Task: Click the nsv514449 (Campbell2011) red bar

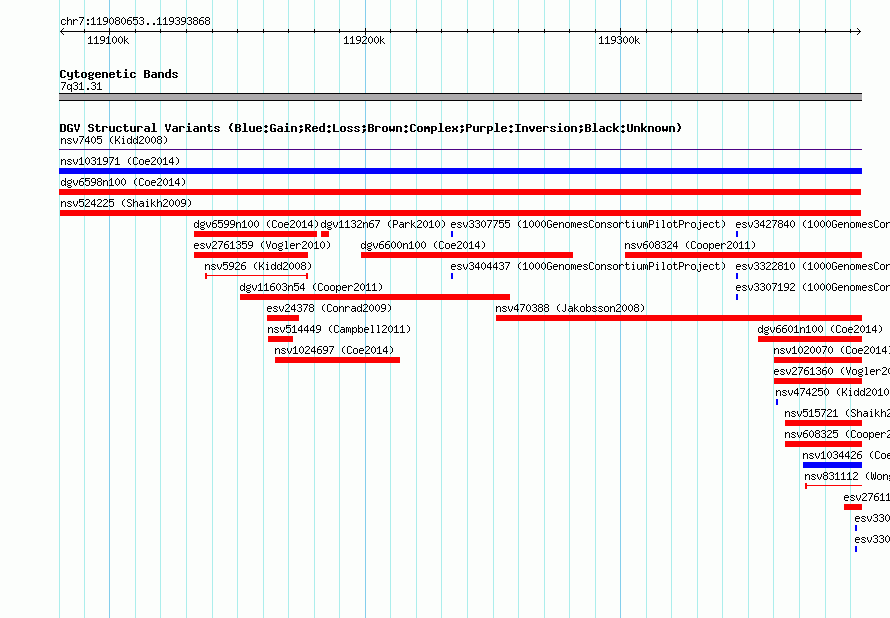Action: 280,339
